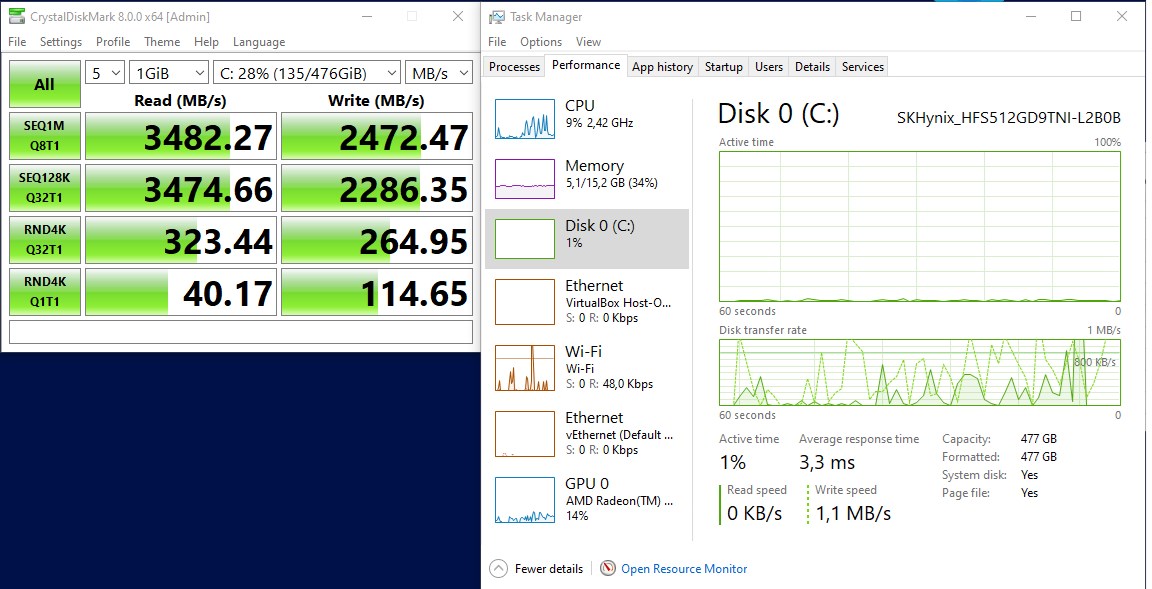Click the Resource Monitor gauge icon
Screen dimensions: 1152x589
[x=608, y=569]
